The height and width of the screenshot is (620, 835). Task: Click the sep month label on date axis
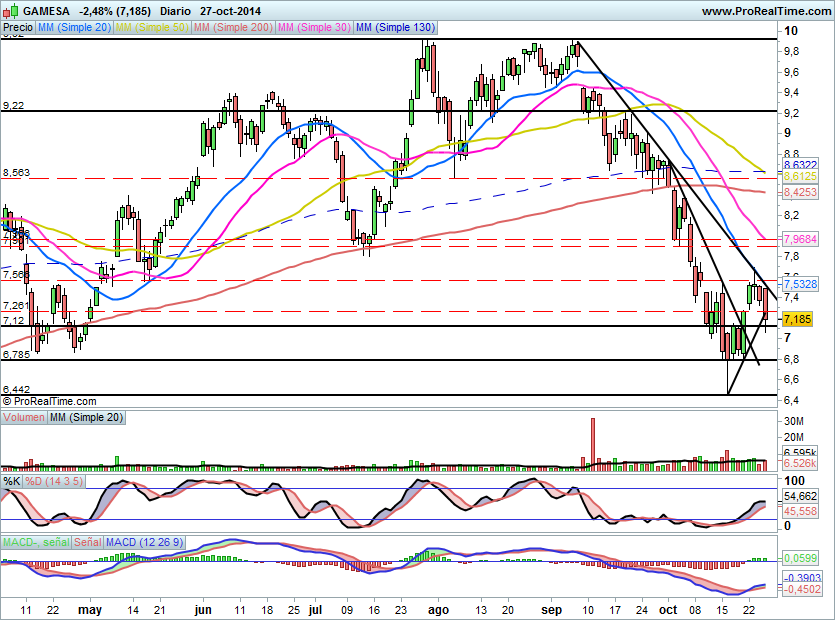pyautogui.click(x=552, y=610)
